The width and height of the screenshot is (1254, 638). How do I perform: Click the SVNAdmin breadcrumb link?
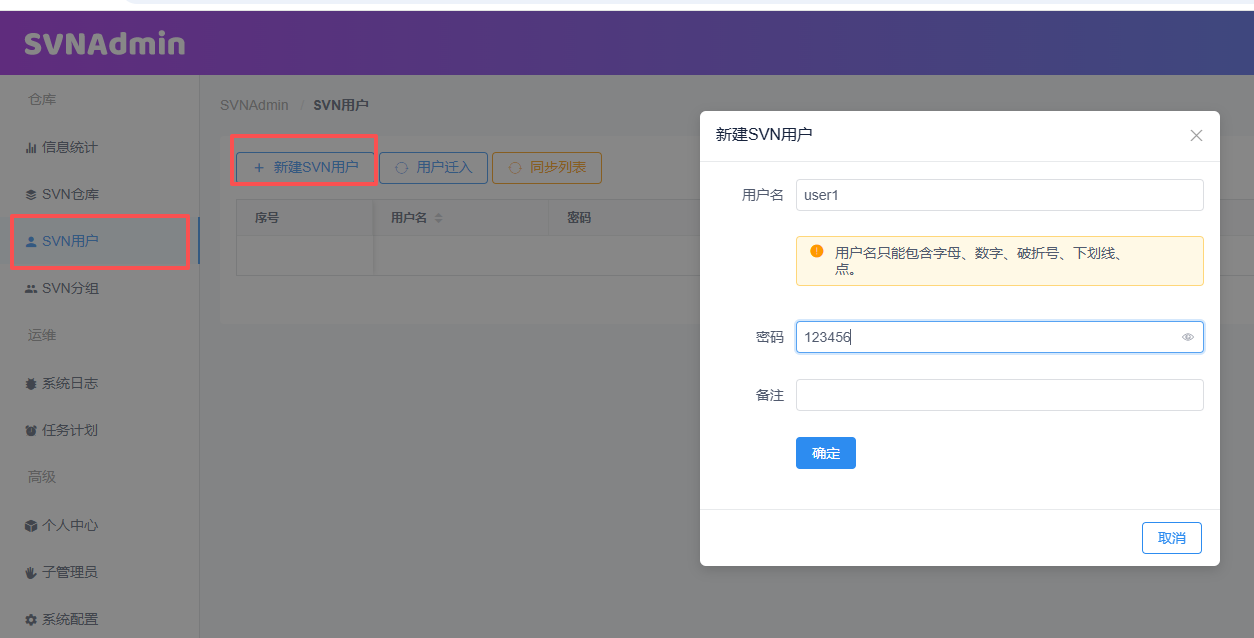tap(254, 105)
